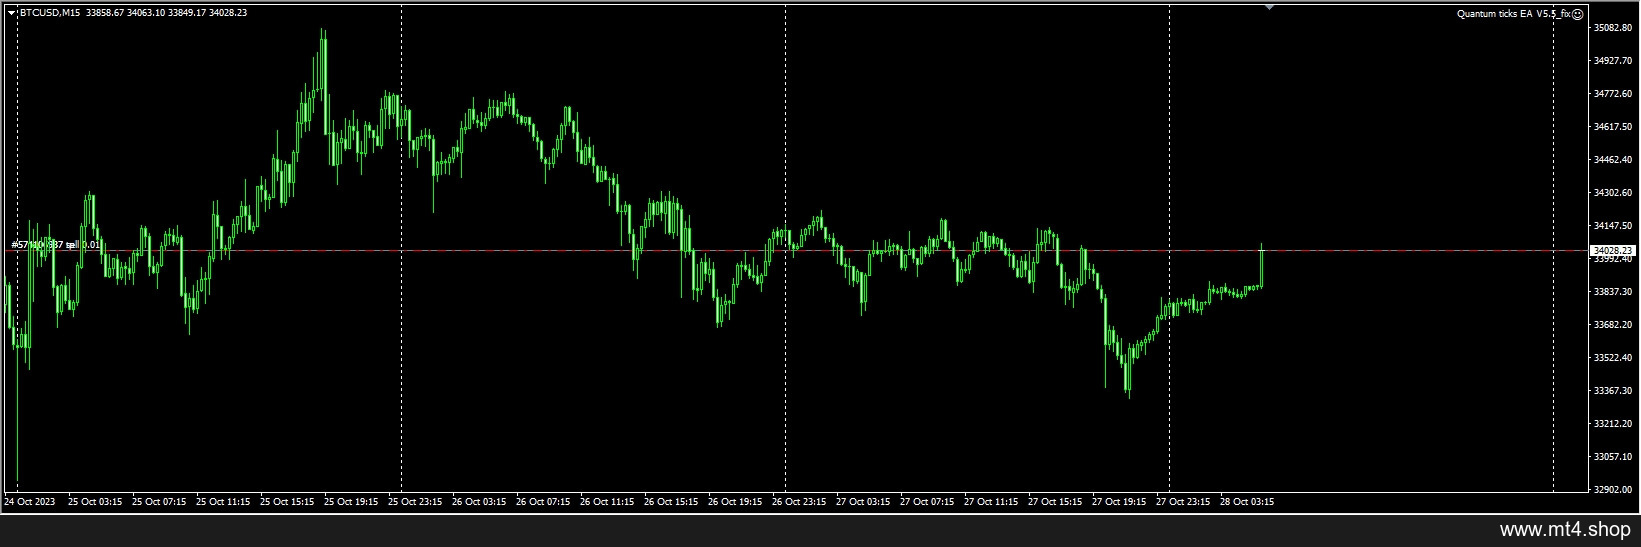This screenshot has height=547, width=1641.
Task: Click the close value 34028.23 in the title
Action: pyautogui.click(x=228, y=13)
